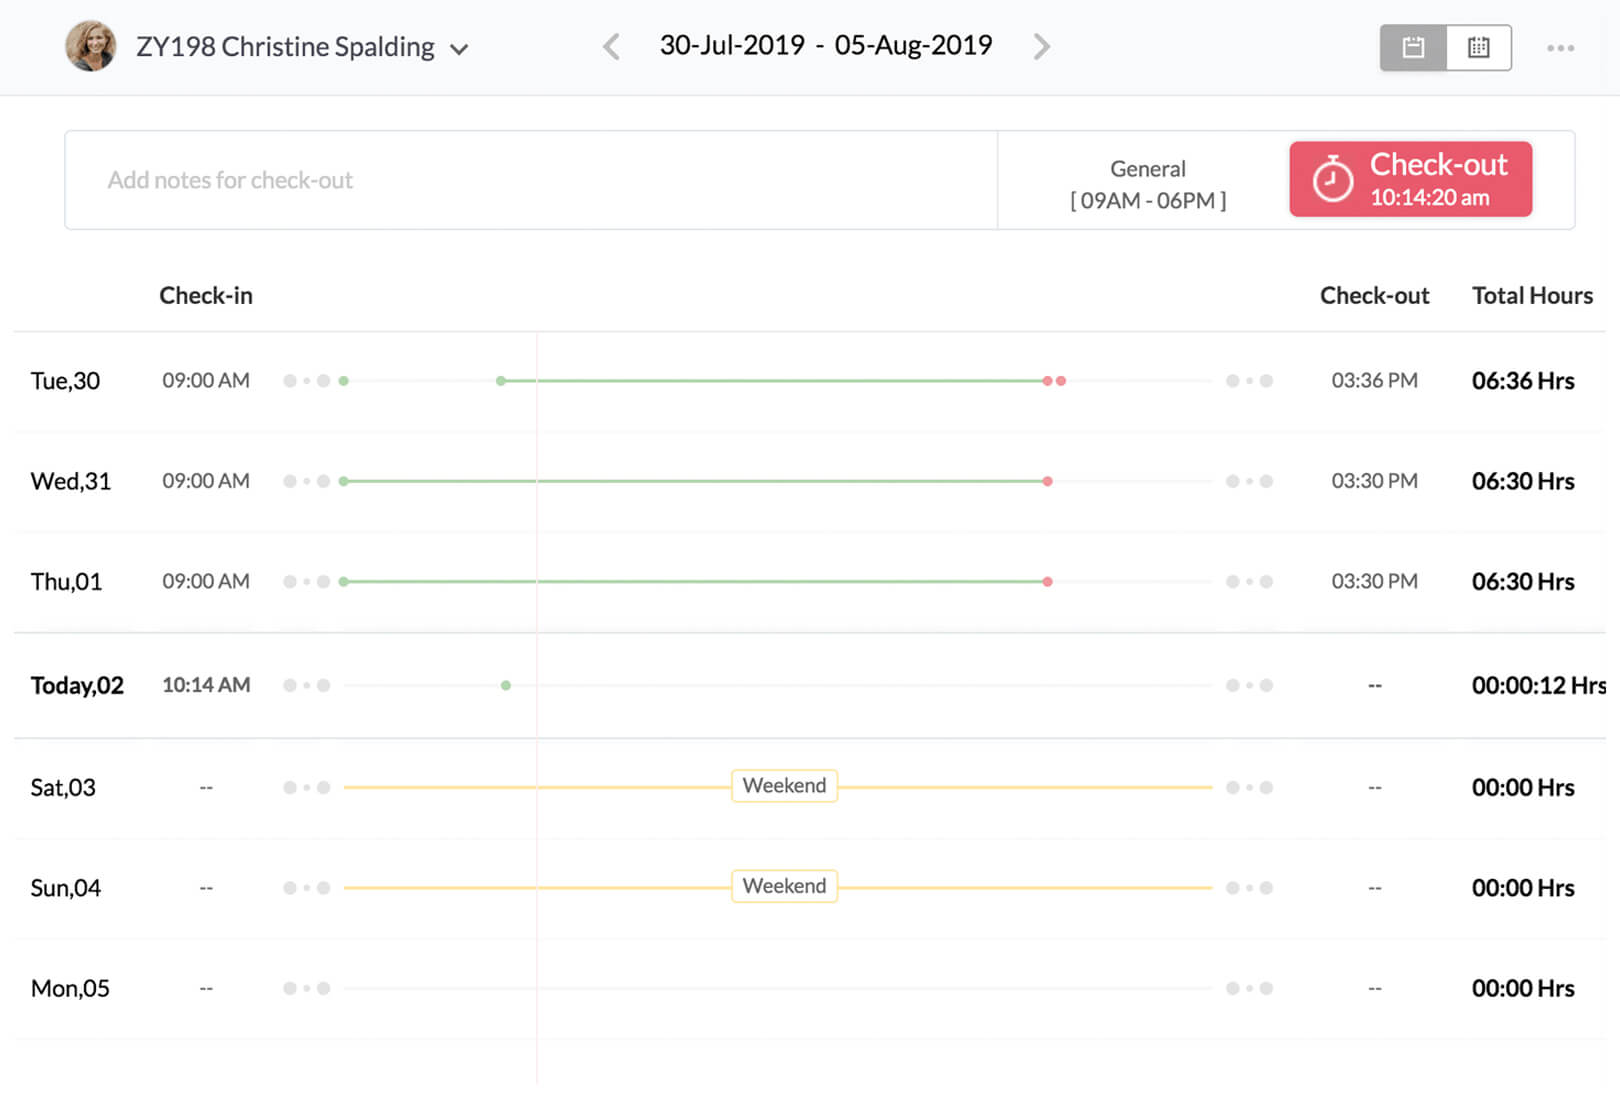Select the Today,02 row label
This screenshot has height=1100, width=1620.
pos(77,686)
